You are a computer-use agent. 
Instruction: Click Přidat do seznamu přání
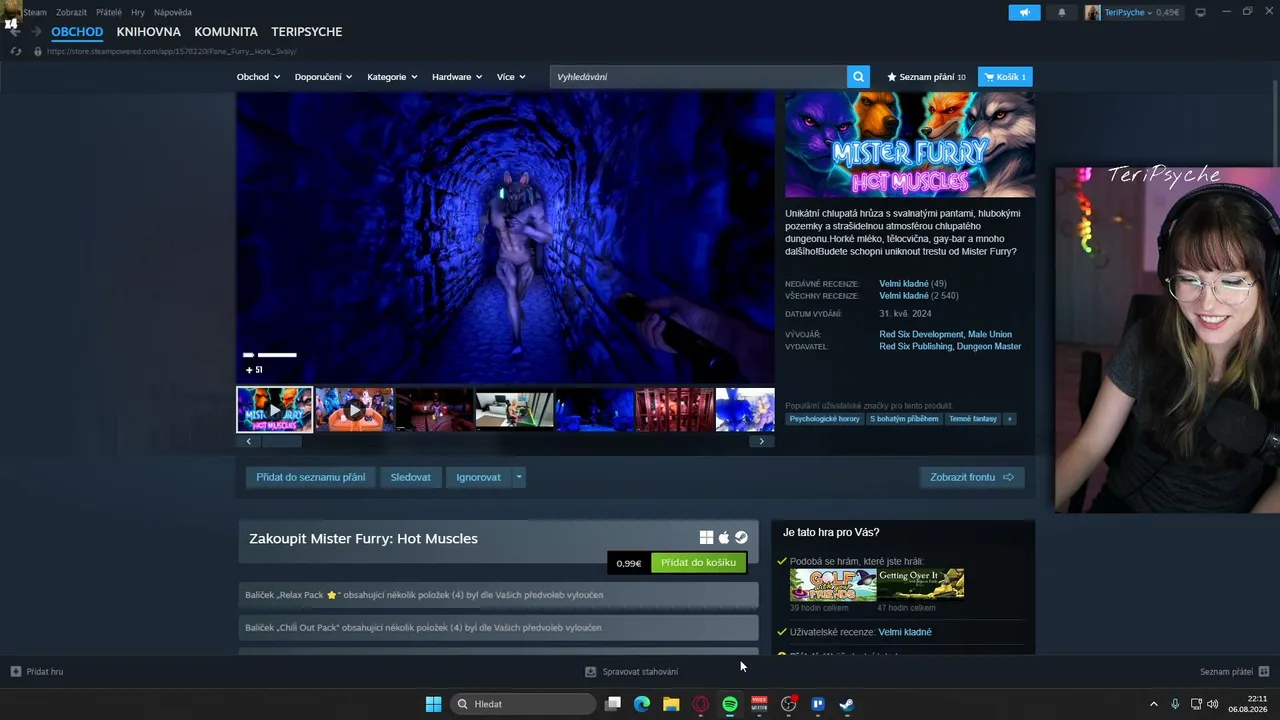[310, 477]
